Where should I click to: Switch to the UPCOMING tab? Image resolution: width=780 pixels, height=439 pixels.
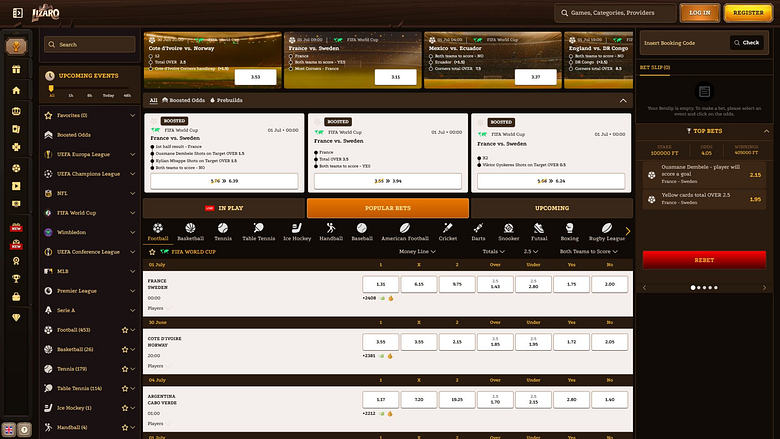(x=552, y=208)
